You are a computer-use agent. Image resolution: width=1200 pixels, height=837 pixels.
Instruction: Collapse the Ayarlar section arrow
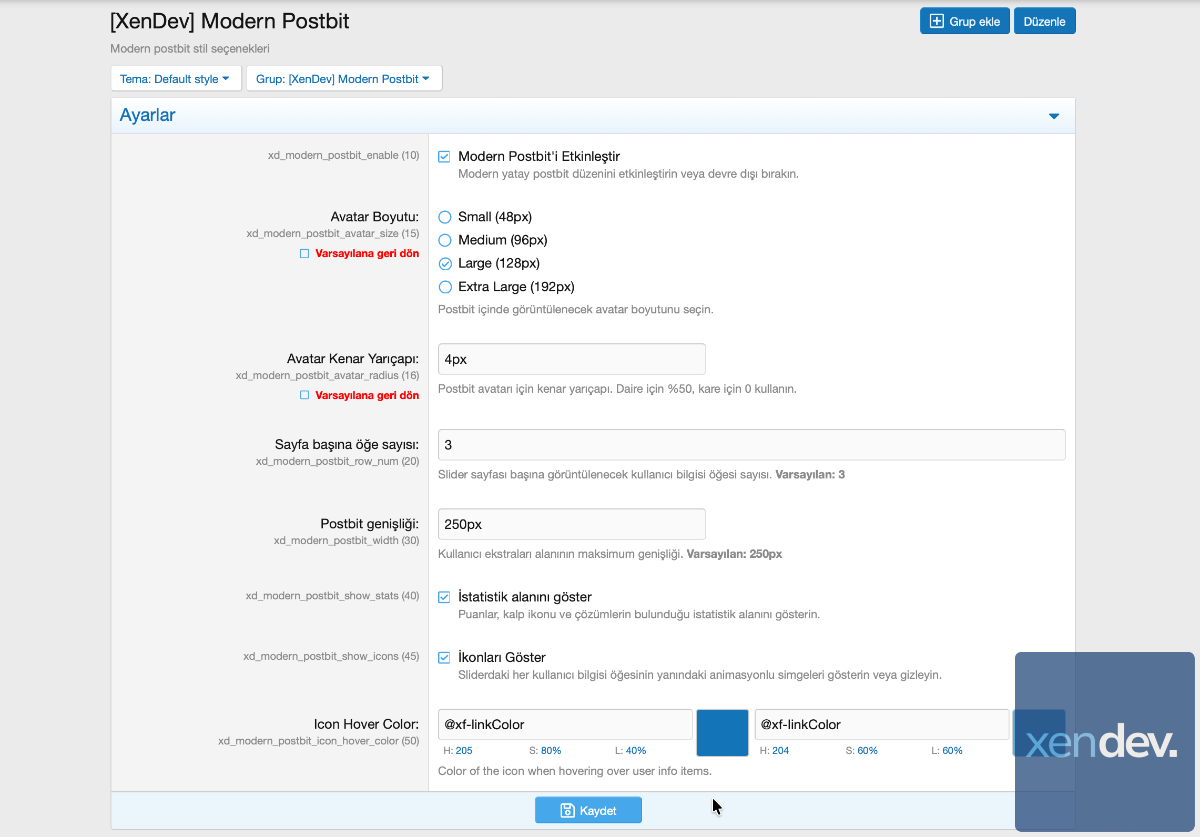point(1053,116)
